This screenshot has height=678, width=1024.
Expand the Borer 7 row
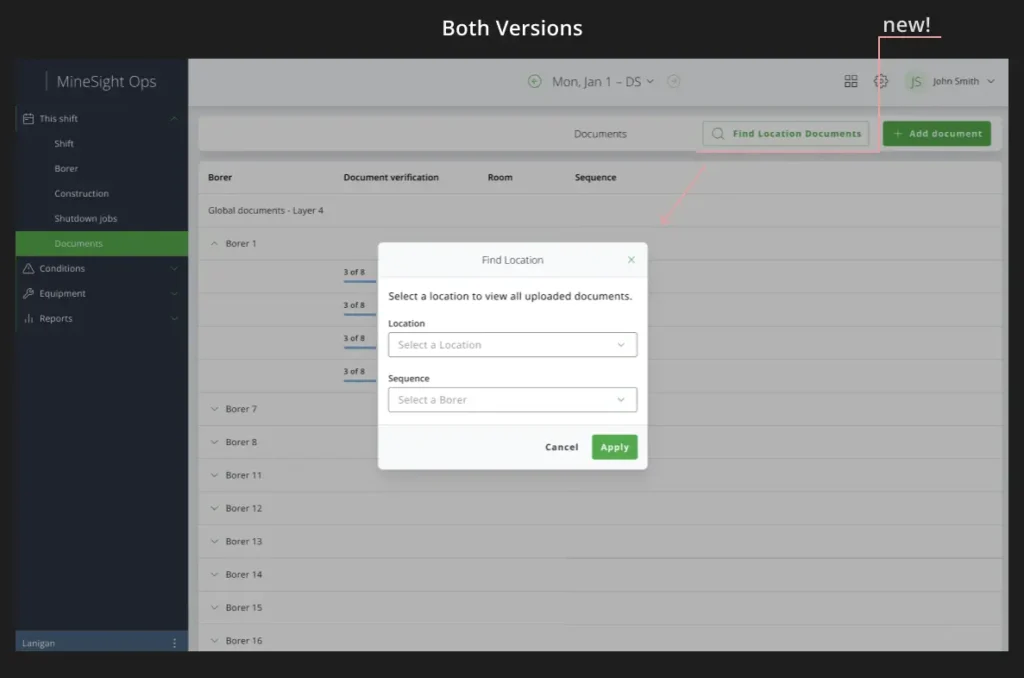214,409
